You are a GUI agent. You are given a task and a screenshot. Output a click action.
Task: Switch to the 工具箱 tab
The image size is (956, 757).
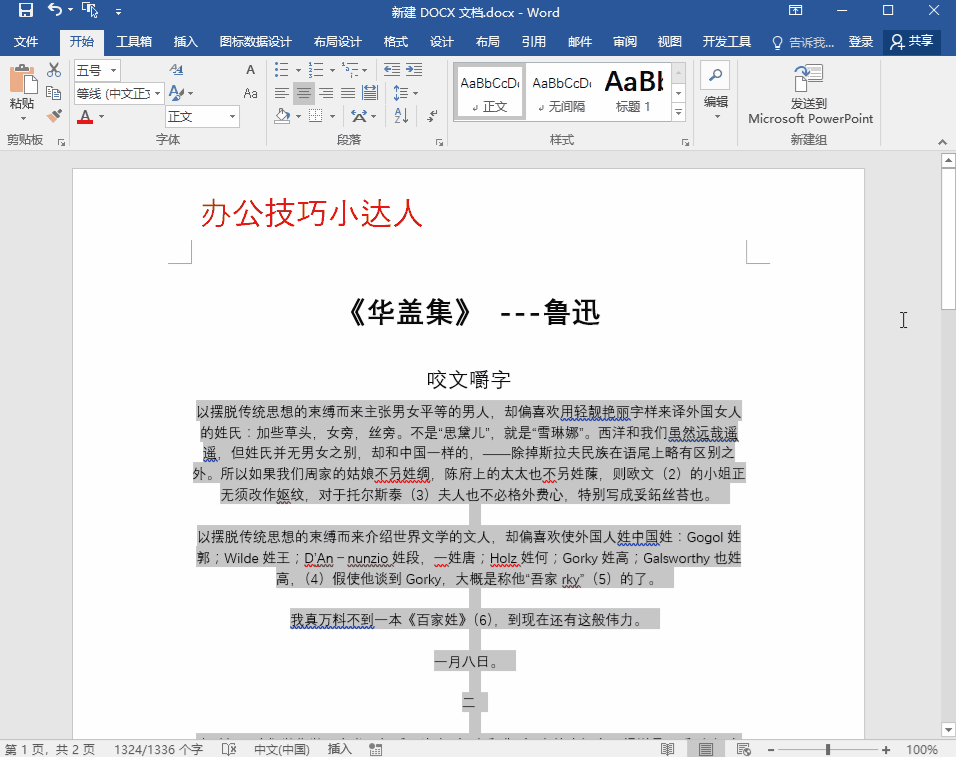click(134, 41)
